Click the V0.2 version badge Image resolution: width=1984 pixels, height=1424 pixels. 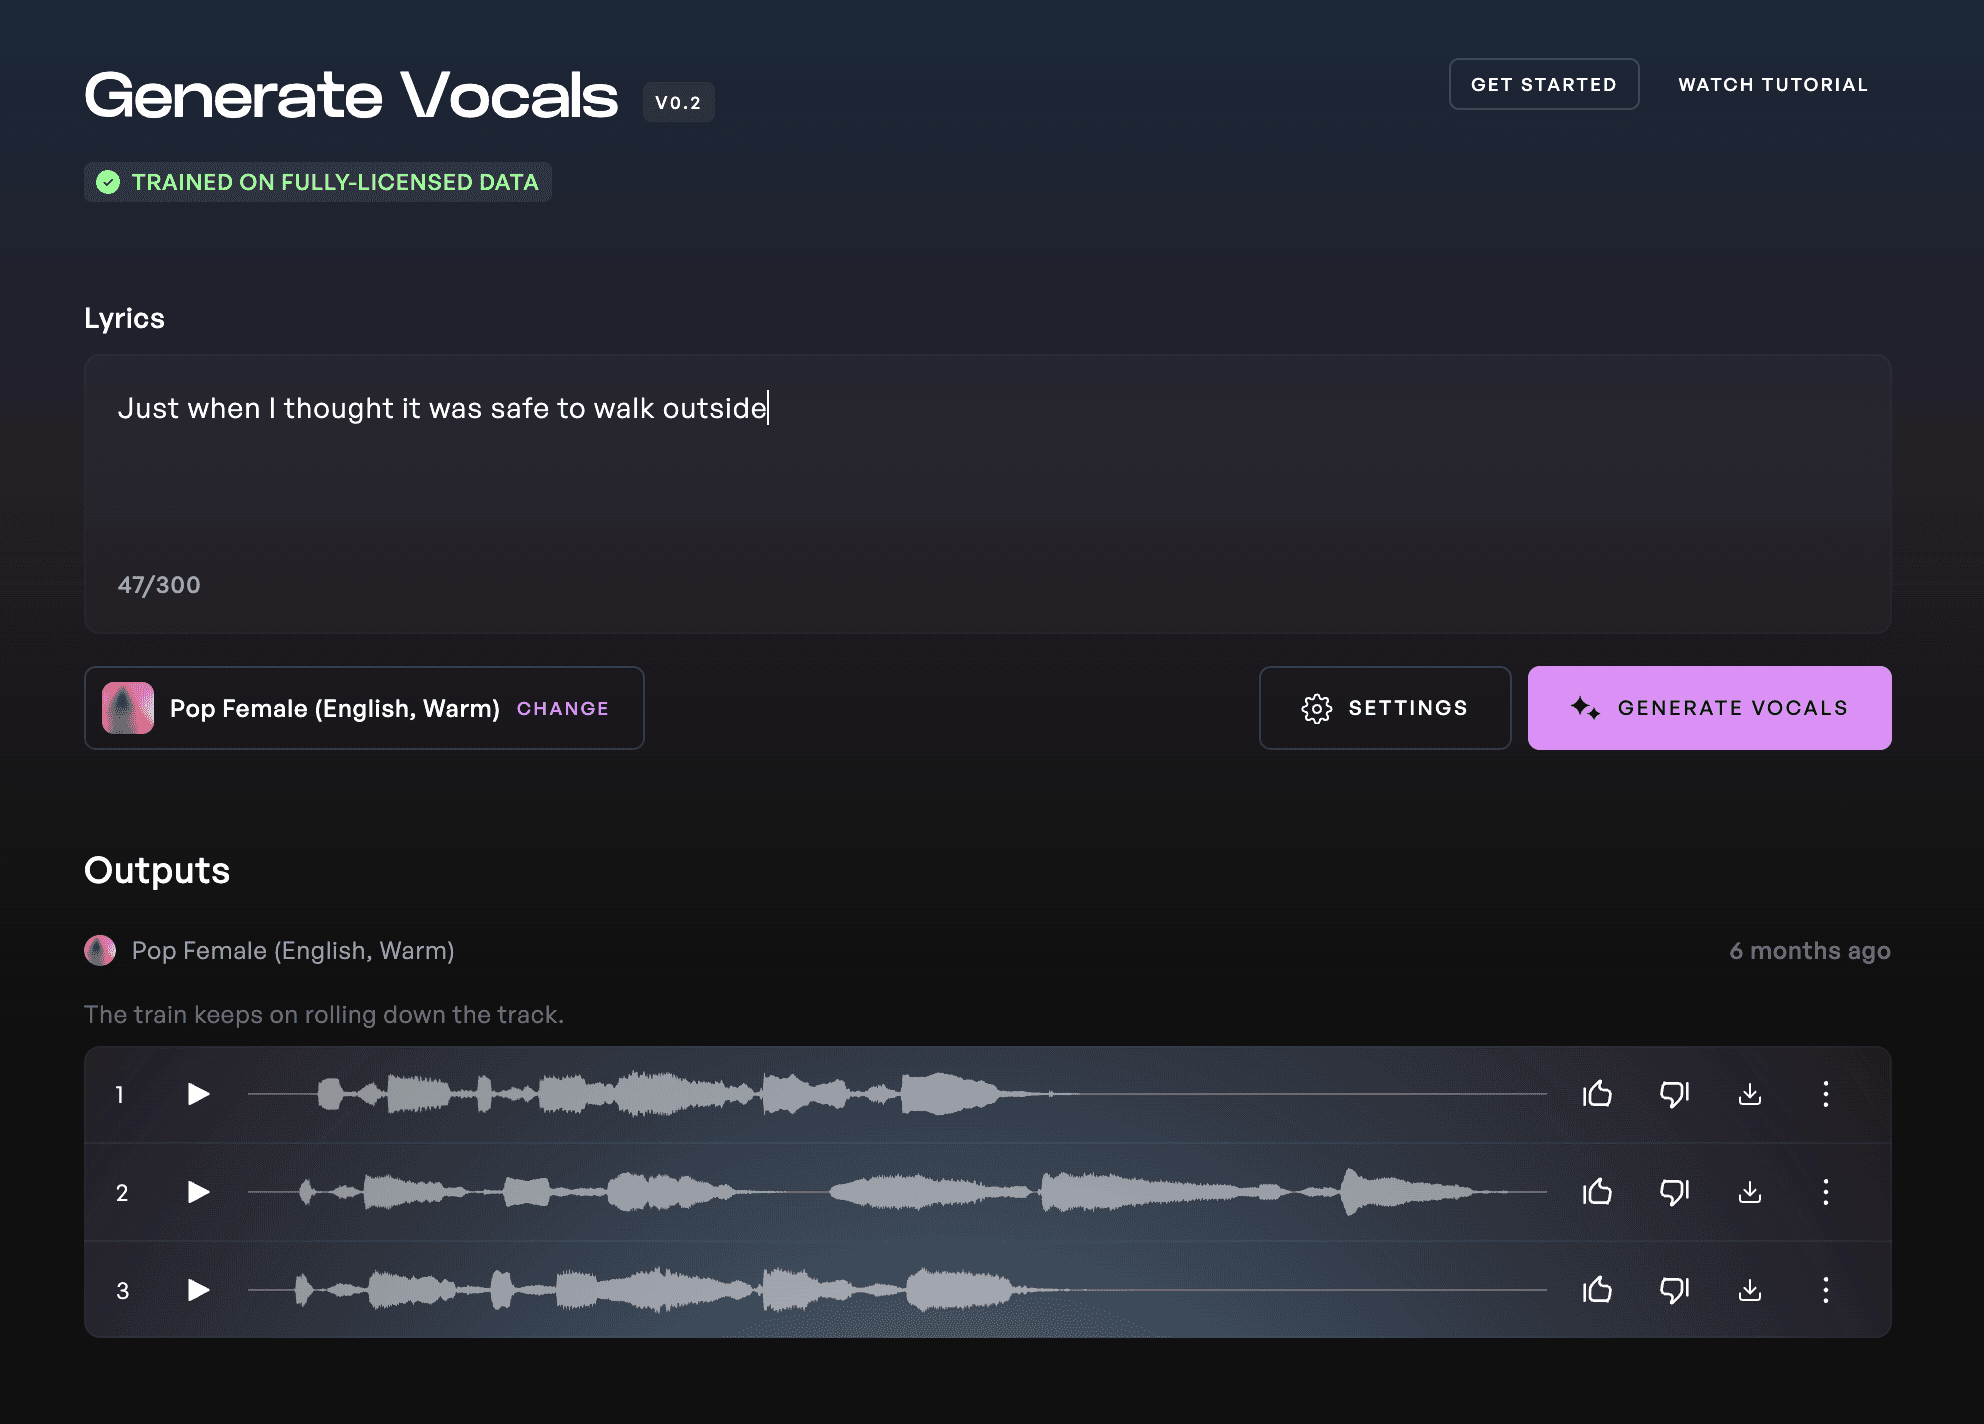click(x=678, y=102)
